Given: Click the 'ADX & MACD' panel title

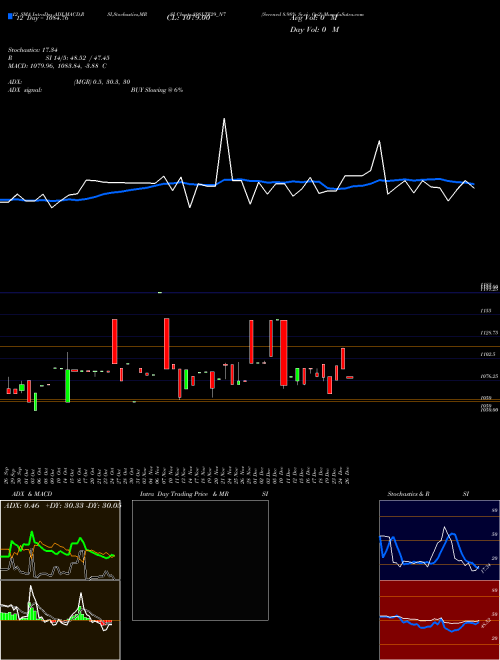Looking at the screenshot, I should [32, 494].
